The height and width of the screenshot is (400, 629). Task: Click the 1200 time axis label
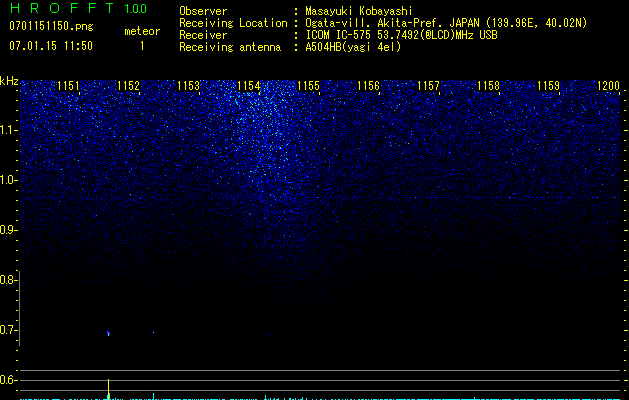click(x=609, y=85)
